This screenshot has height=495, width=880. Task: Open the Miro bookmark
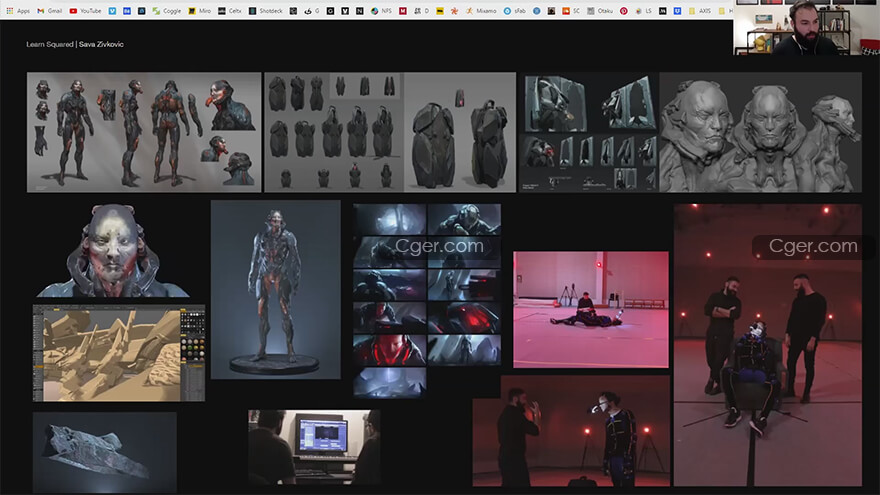pos(200,11)
